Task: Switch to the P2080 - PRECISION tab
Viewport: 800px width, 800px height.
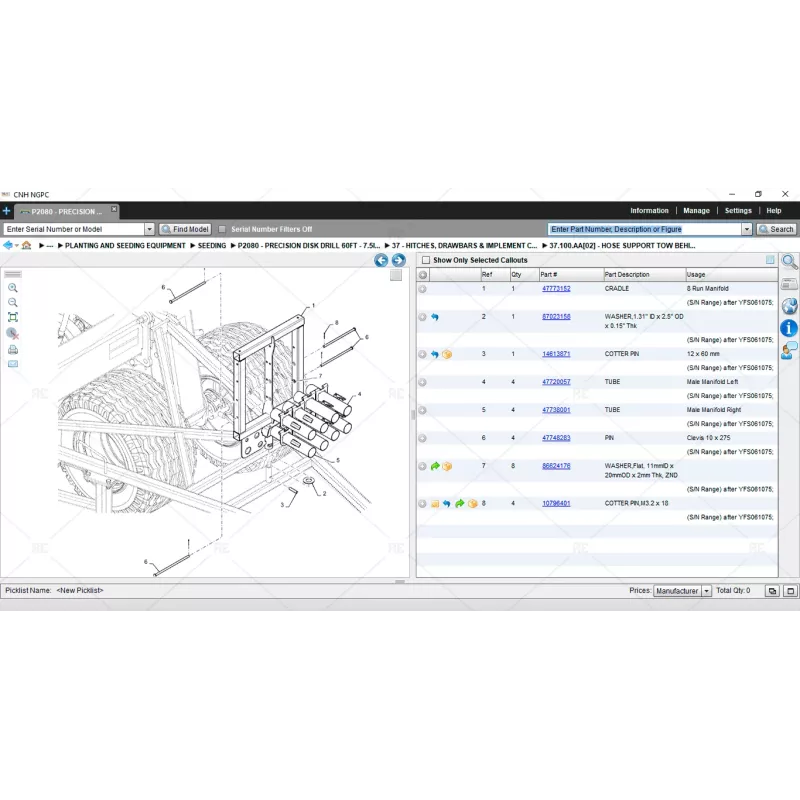Action: (65, 212)
